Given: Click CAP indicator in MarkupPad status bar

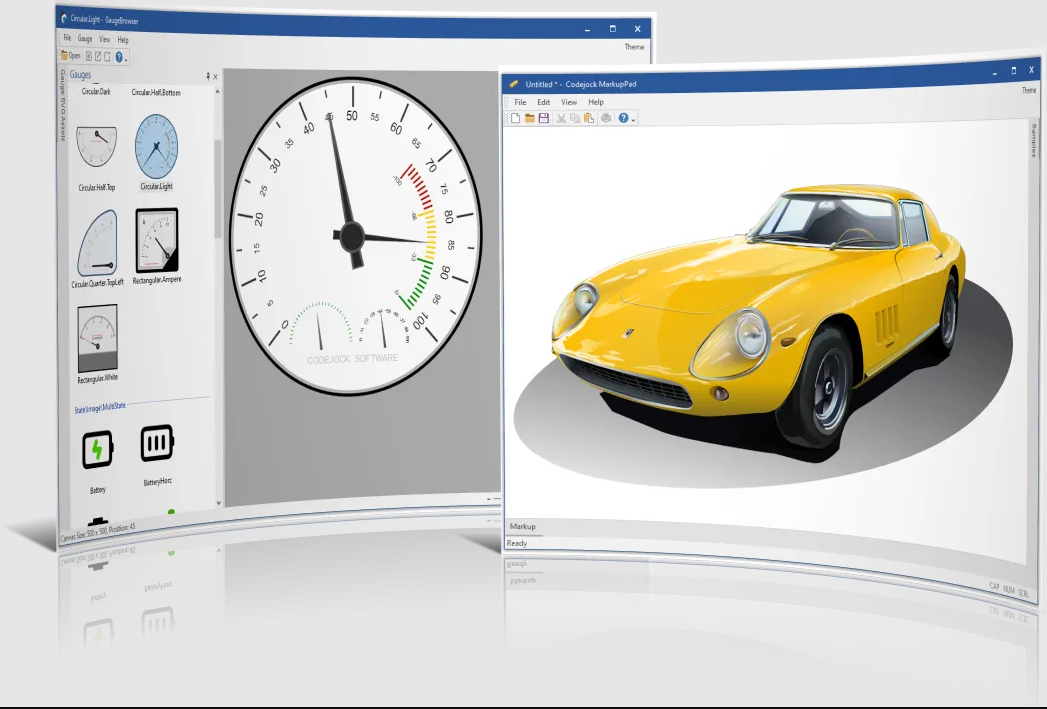Looking at the screenshot, I should pyautogui.click(x=994, y=586).
